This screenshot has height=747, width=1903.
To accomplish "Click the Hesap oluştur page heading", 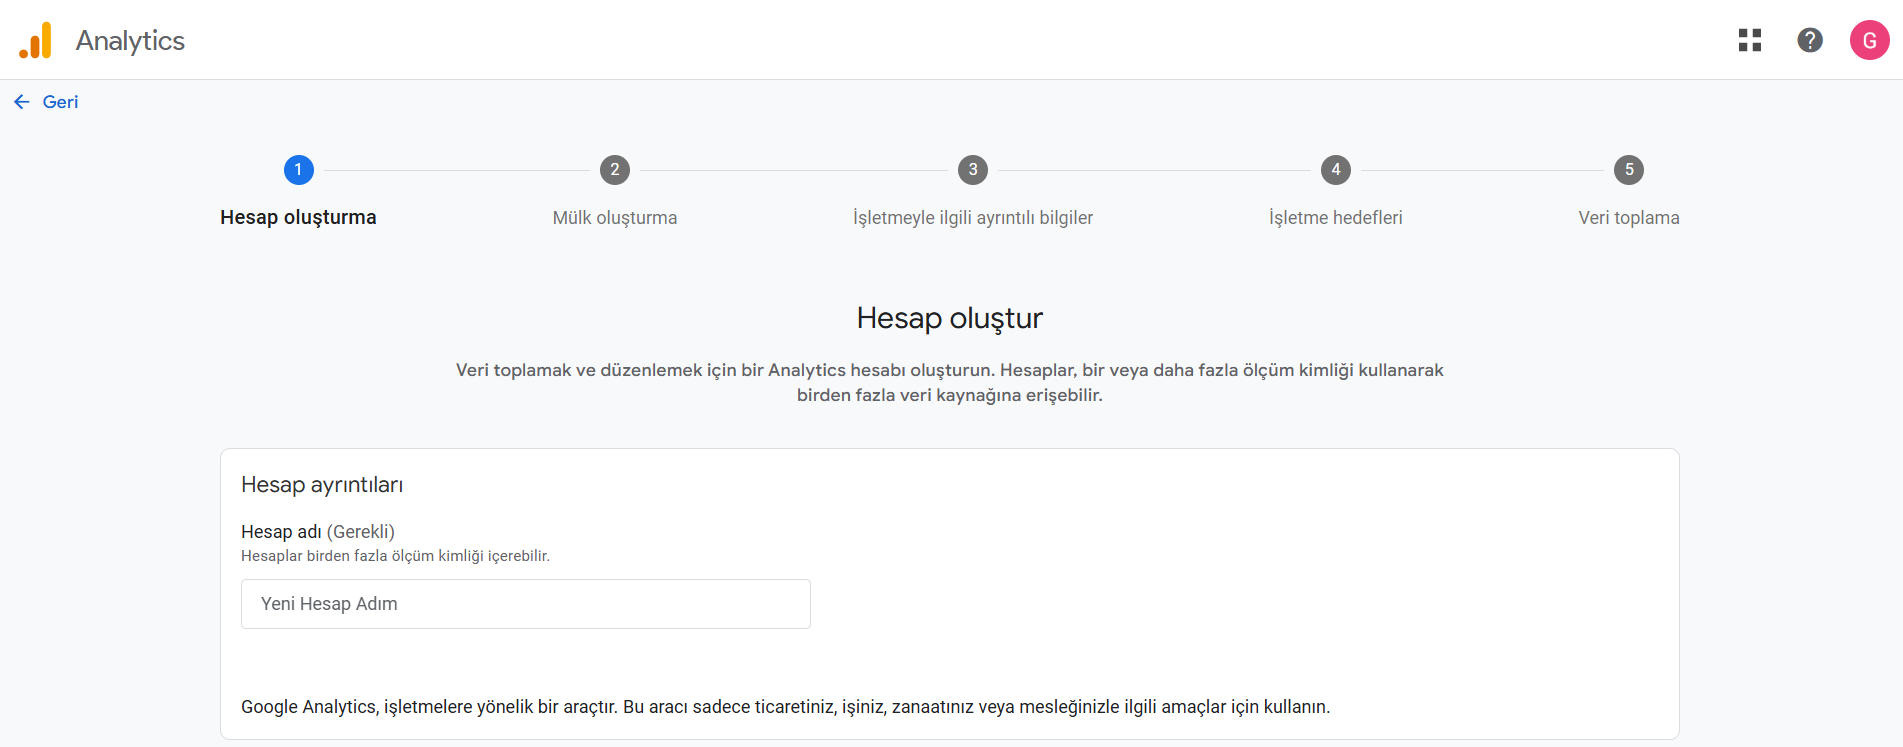I will [x=949, y=318].
